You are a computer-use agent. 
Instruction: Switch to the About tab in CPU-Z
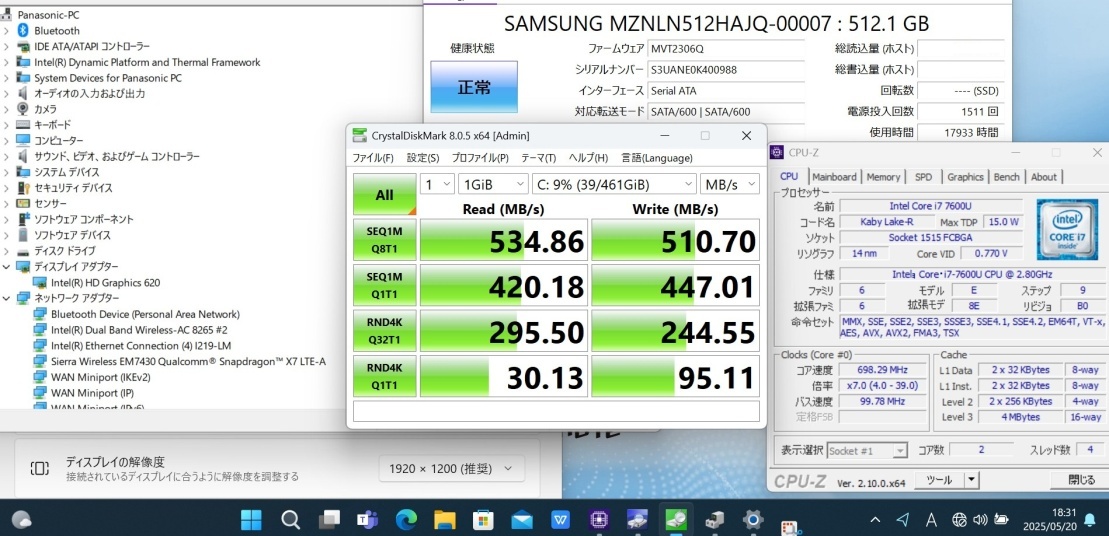[1044, 177]
